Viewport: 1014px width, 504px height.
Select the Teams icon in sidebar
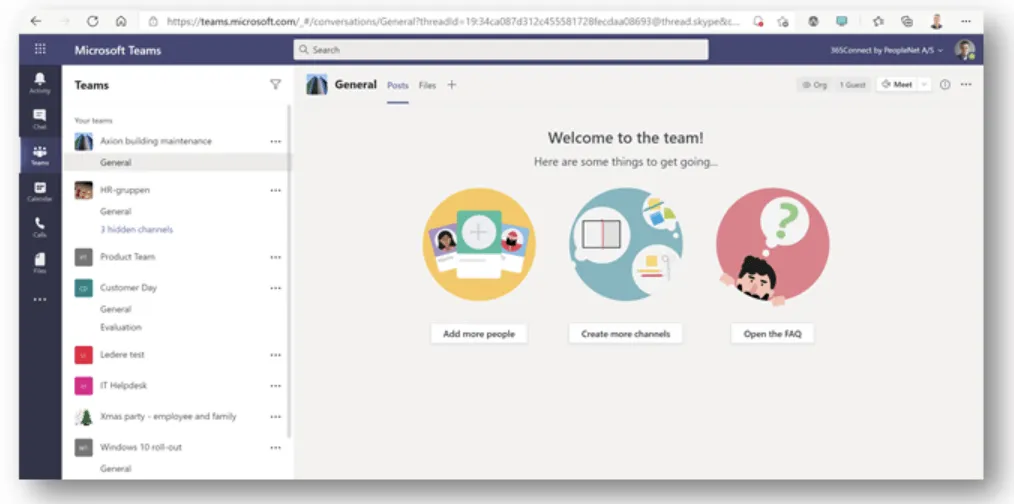coord(39,155)
